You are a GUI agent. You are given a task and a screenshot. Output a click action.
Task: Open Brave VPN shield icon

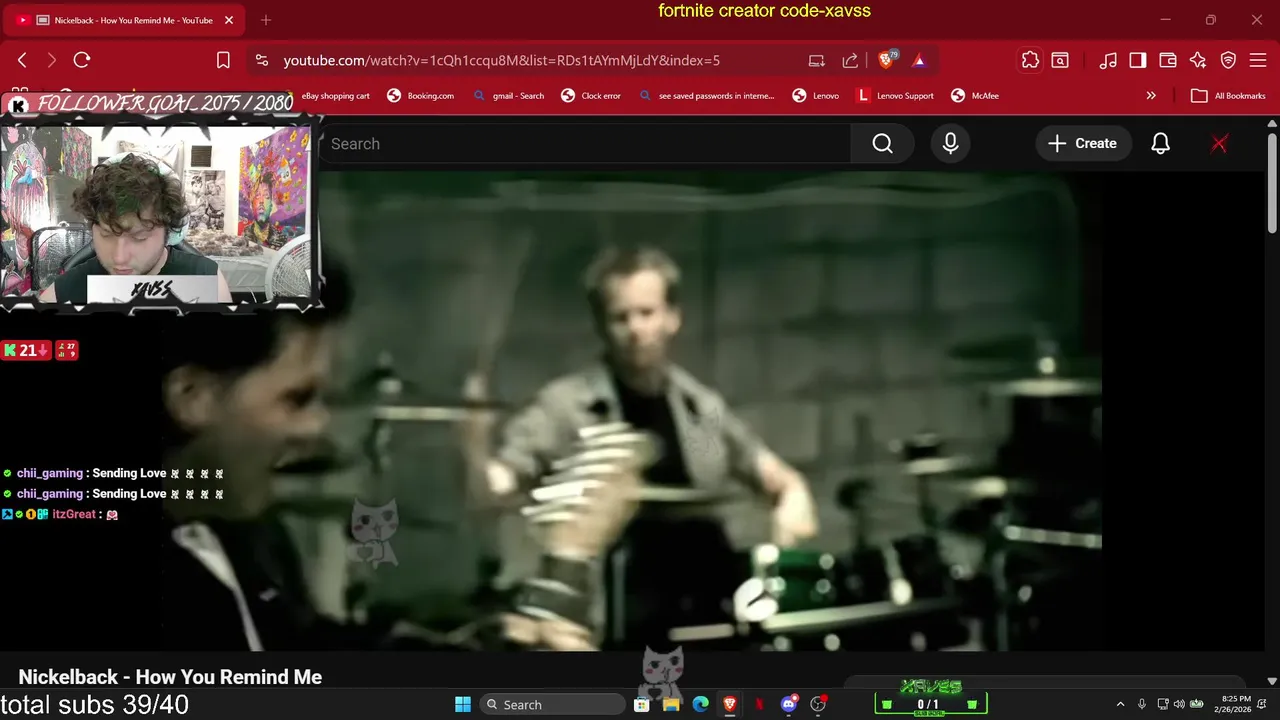coord(1228,60)
